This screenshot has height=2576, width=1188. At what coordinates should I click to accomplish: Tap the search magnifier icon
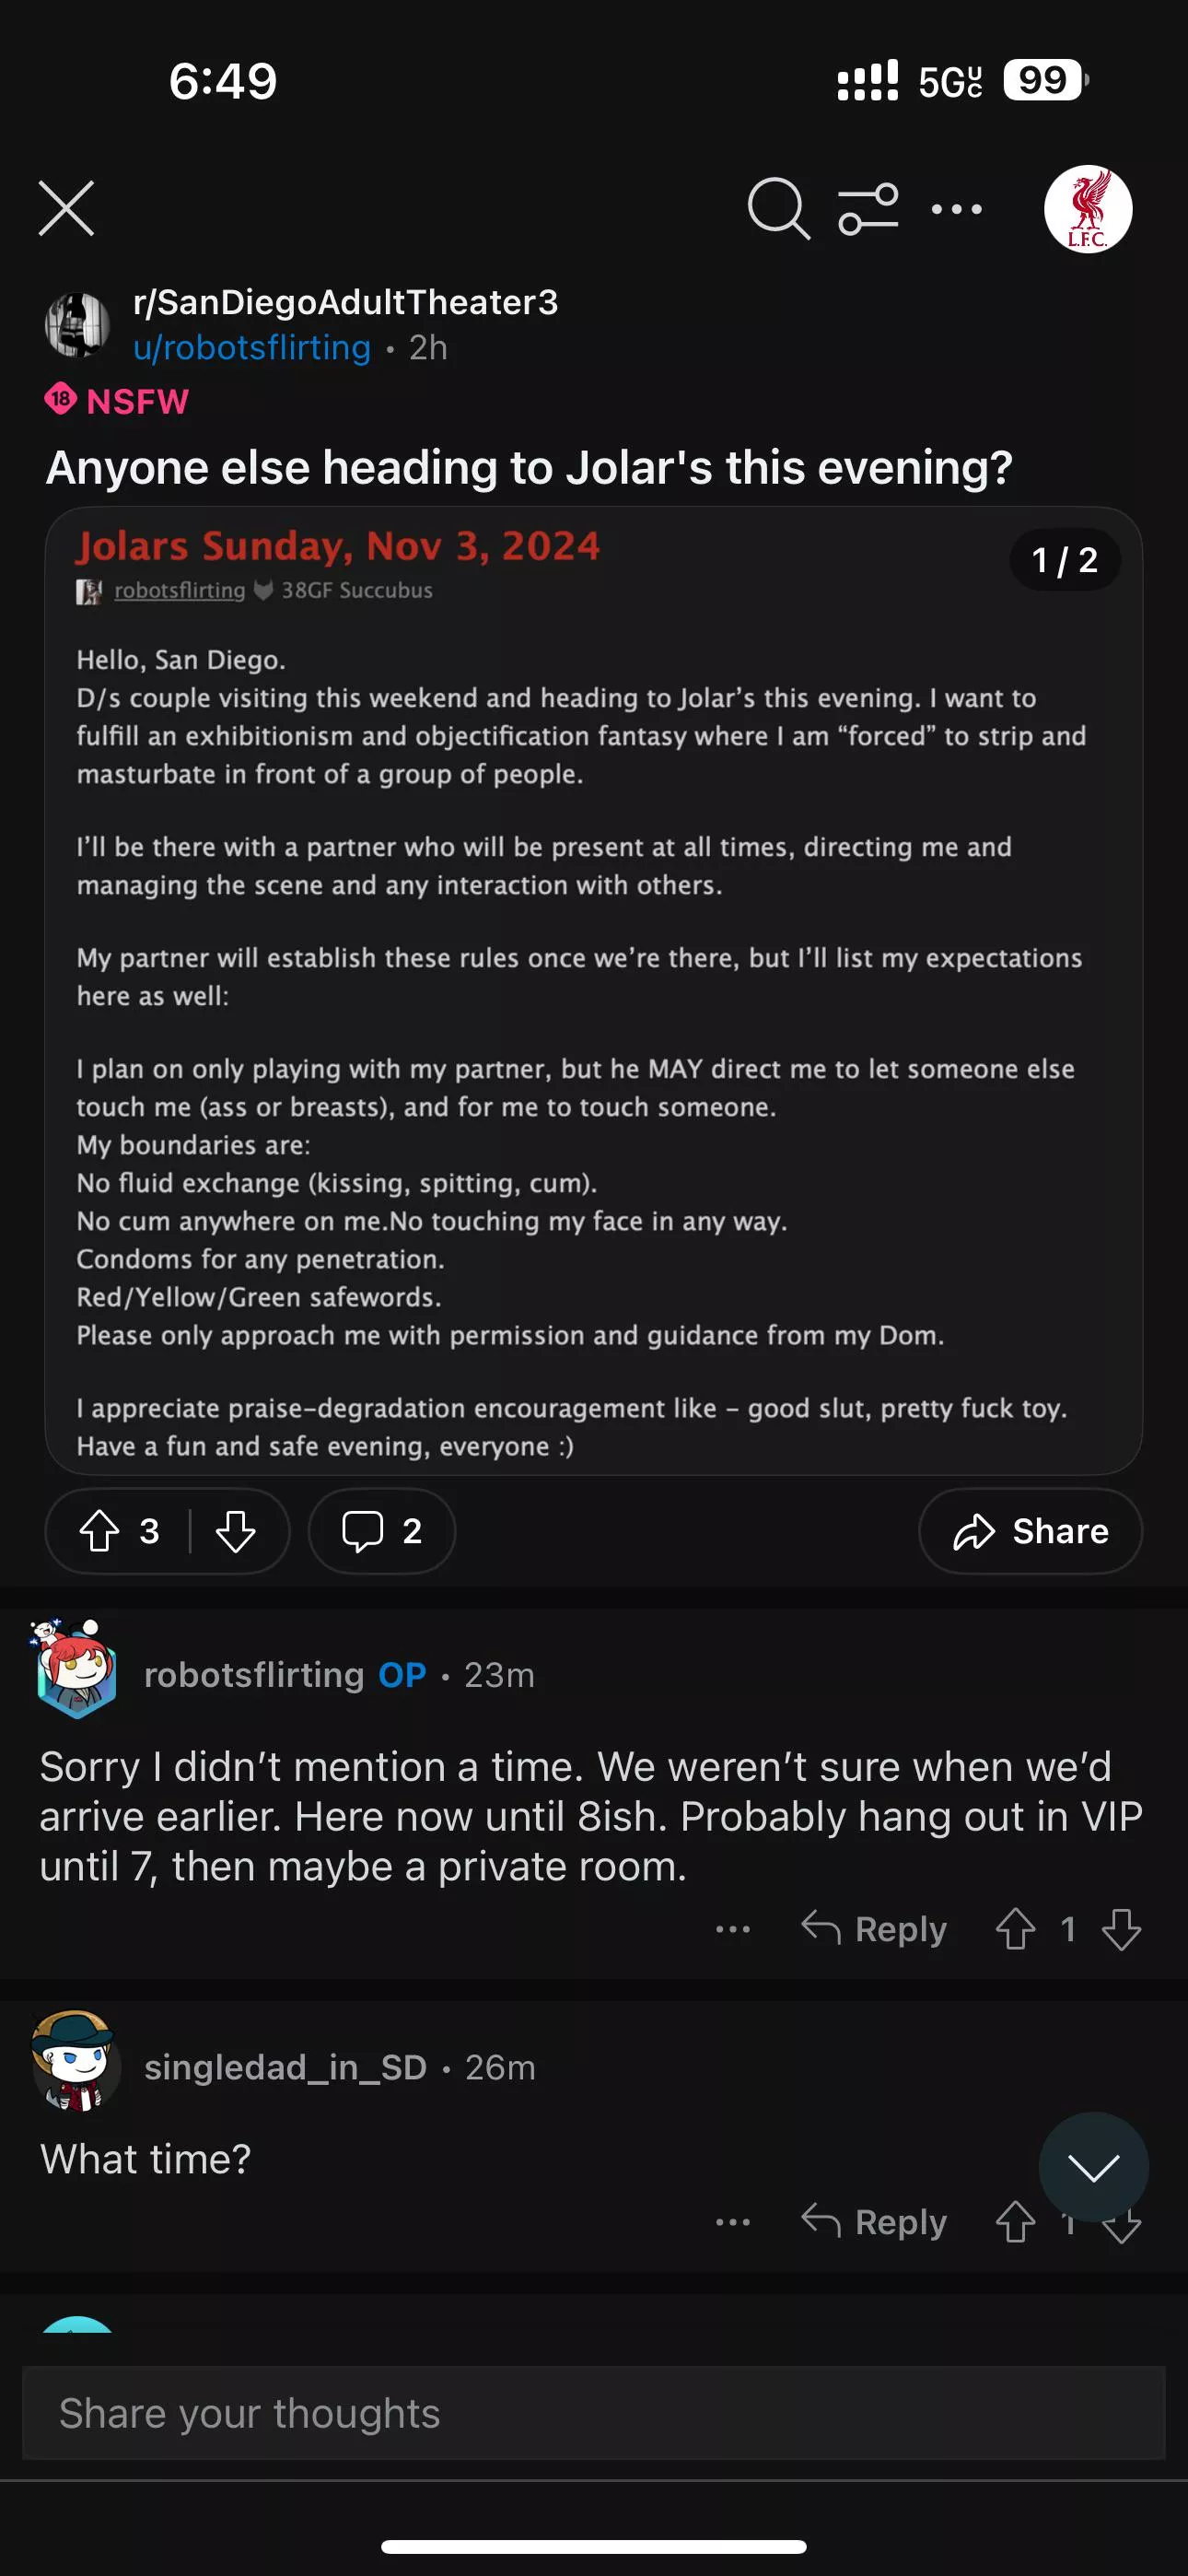click(x=777, y=208)
